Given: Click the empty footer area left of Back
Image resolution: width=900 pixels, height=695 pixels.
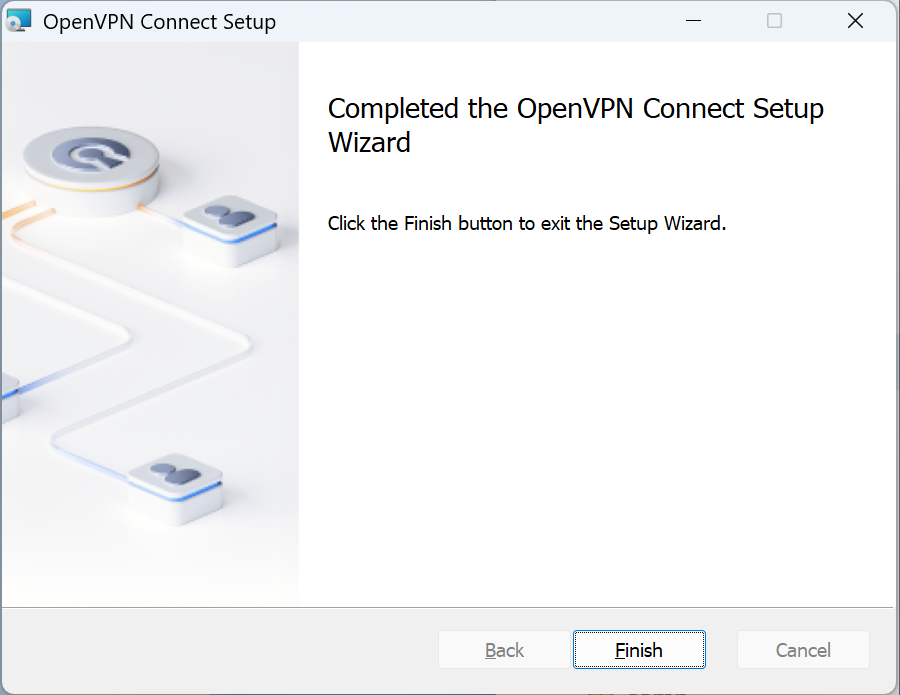Looking at the screenshot, I should point(220,650).
